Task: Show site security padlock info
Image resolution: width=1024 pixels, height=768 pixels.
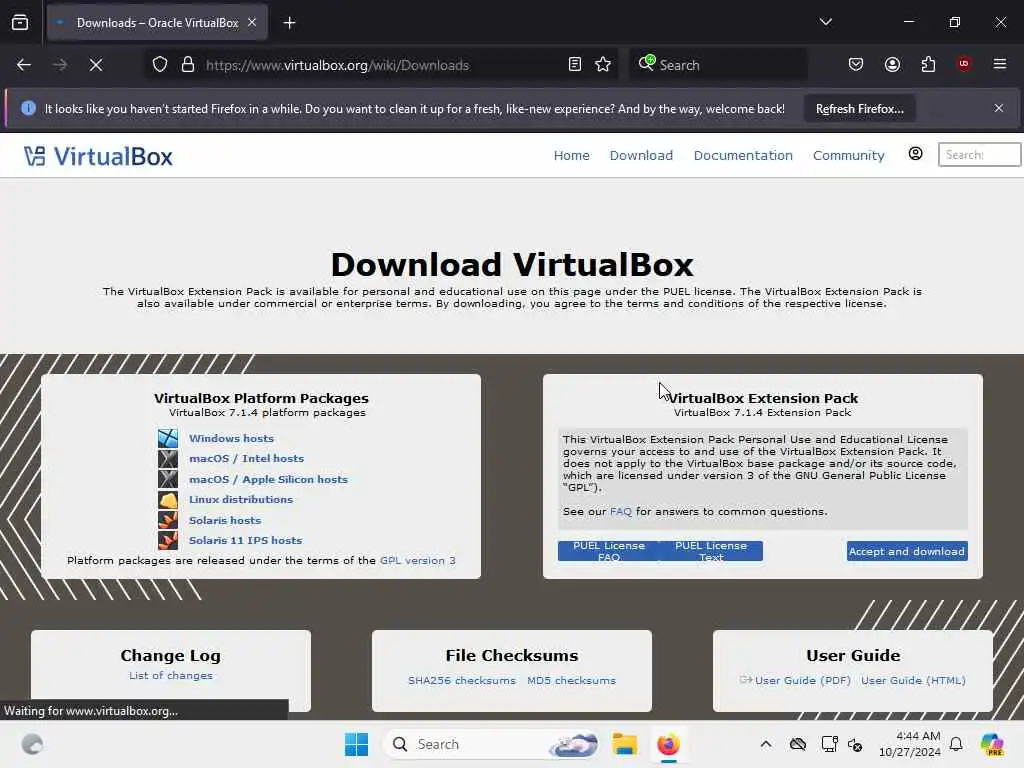Action: (188, 65)
